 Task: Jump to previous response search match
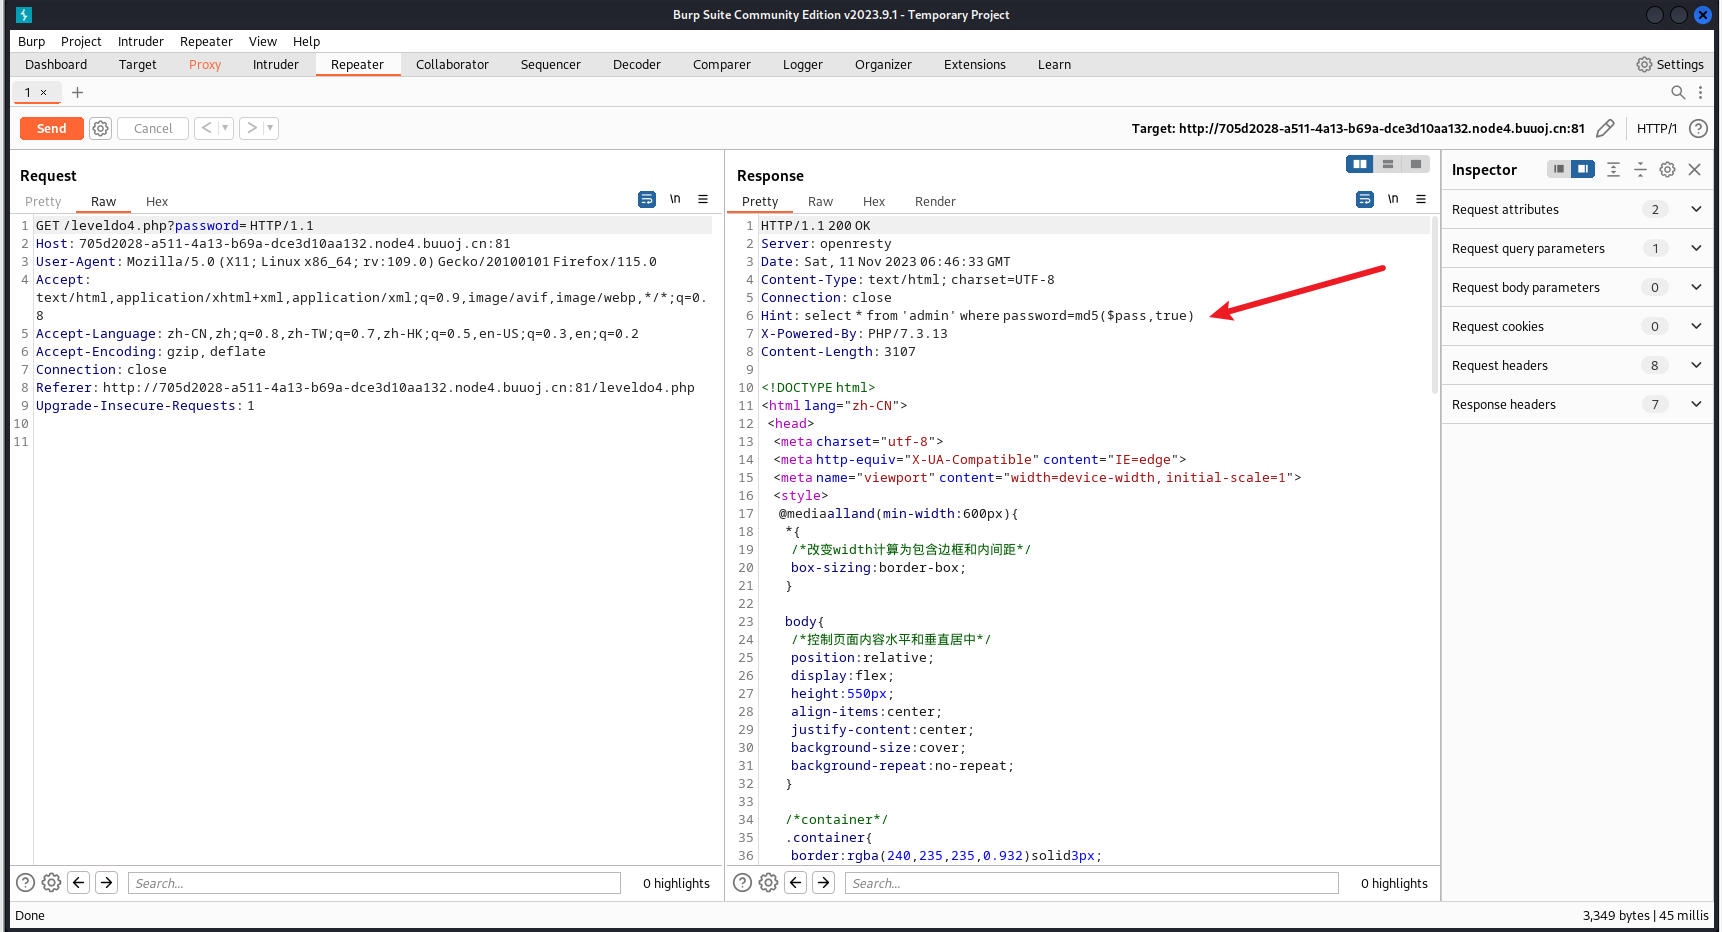pos(796,882)
